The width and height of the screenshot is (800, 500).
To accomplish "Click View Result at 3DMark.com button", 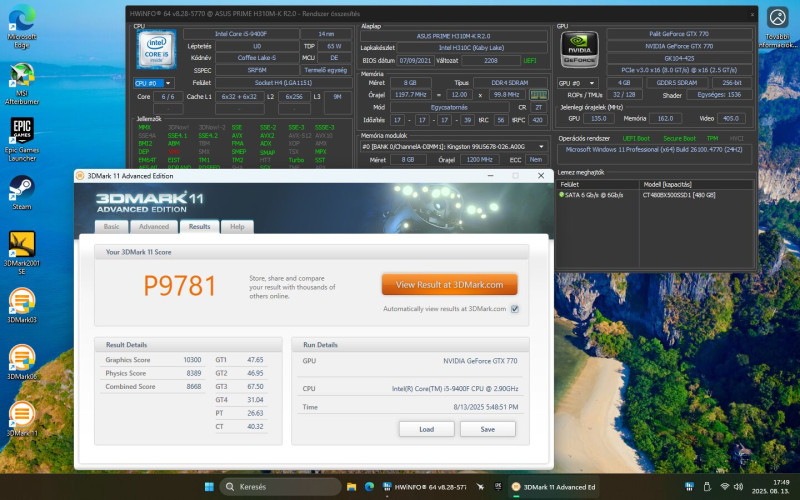I will pos(449,285).
